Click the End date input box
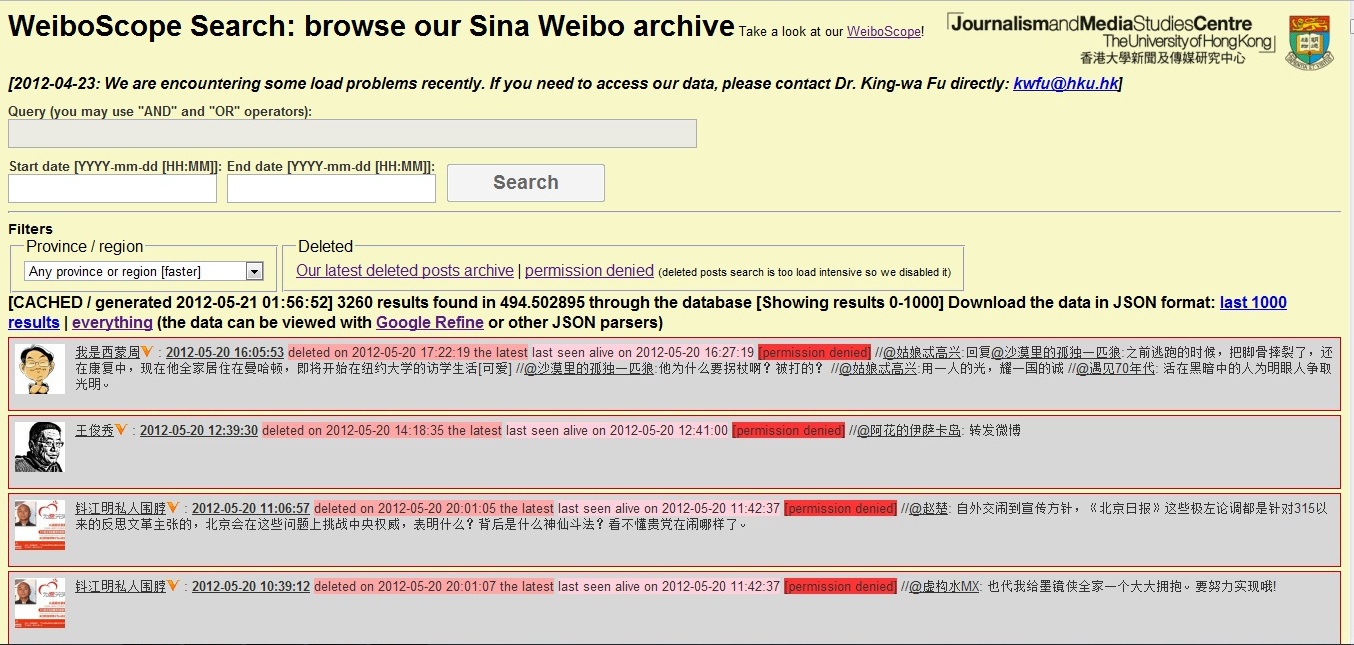 click(331, 188)
